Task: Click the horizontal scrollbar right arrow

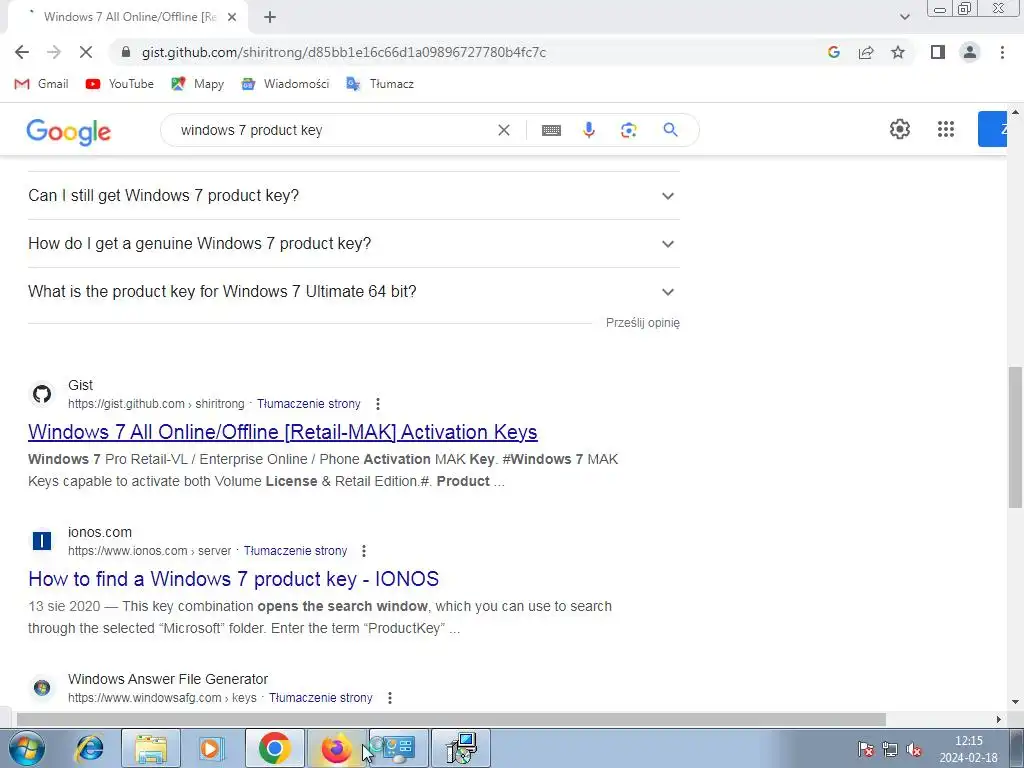Action: tap(999, 719)
